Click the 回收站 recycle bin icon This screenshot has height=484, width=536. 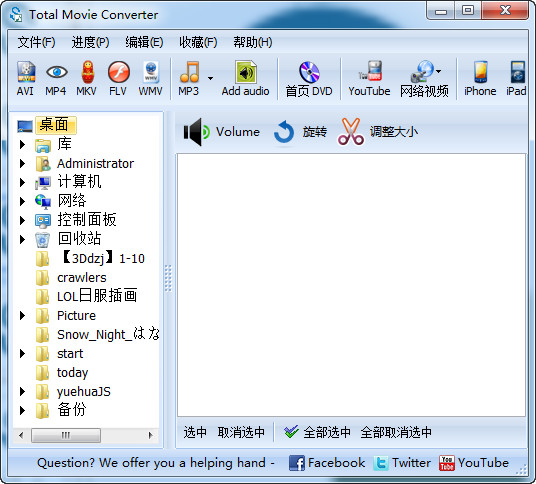[43, 239]
